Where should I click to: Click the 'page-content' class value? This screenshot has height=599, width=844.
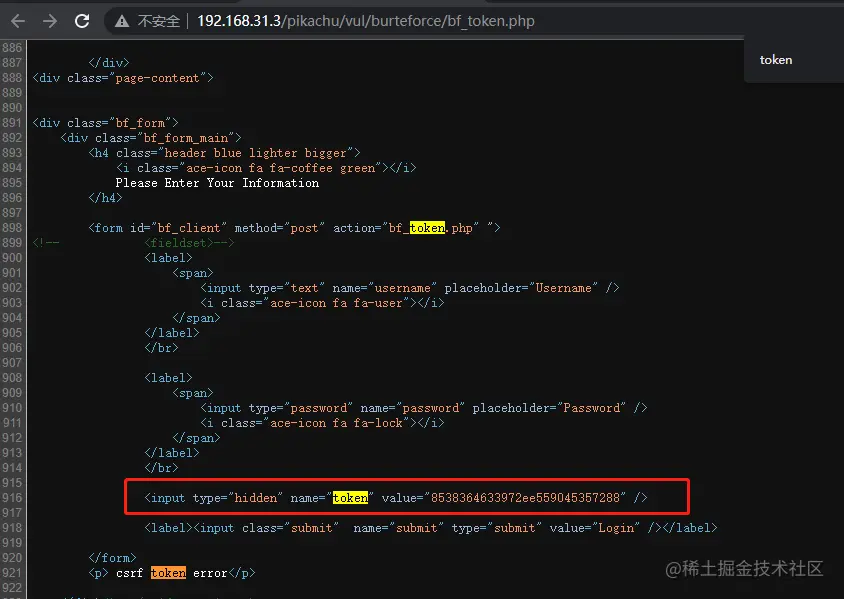pyautogui.click(x=157, y=78)
